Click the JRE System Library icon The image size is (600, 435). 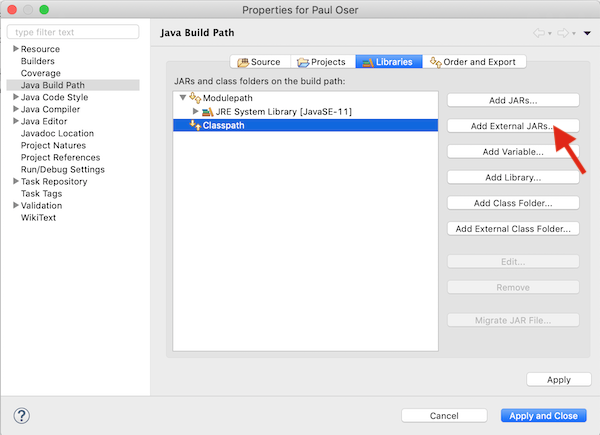(x=207, y=112)
